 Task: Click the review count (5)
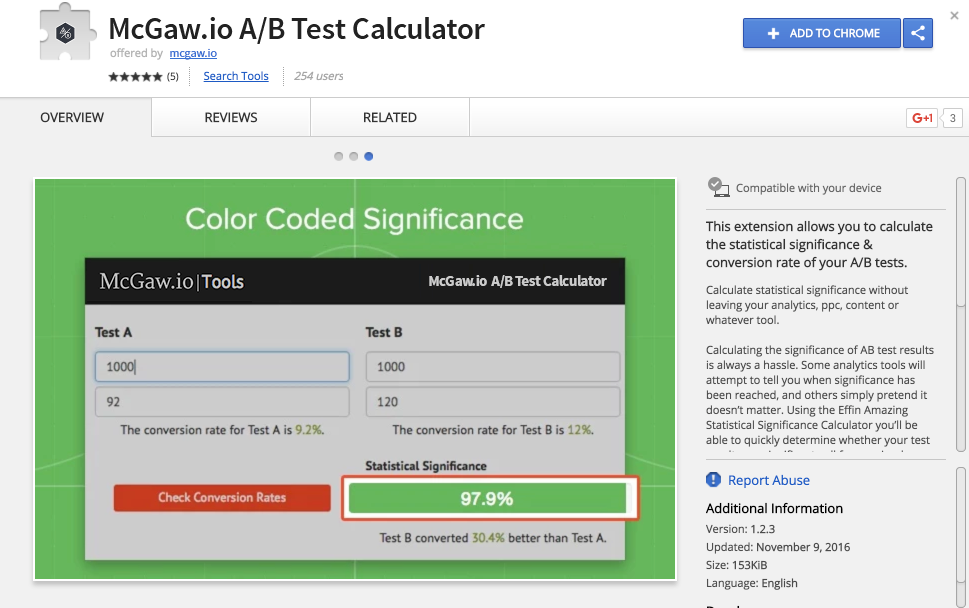coord(172,77)
